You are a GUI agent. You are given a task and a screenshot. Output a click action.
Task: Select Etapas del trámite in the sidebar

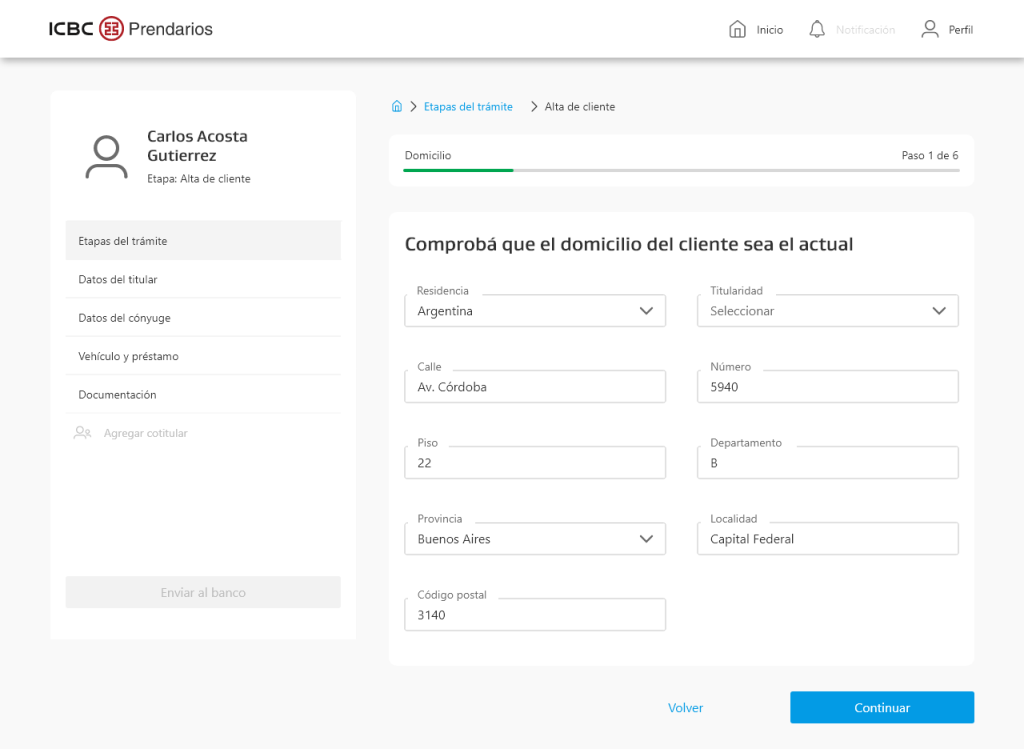coord(203,241)
